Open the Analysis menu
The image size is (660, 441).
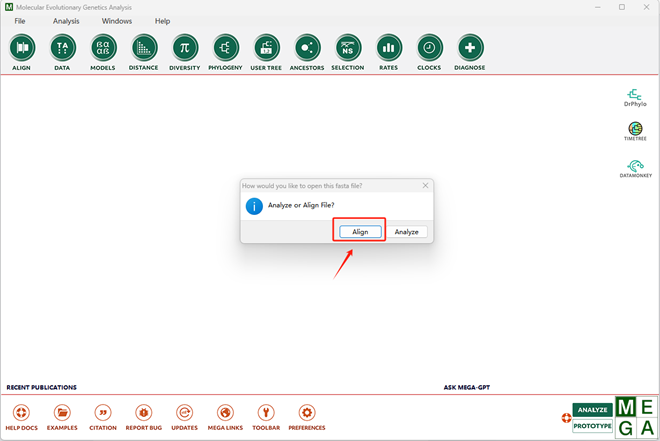click(66, 21)
